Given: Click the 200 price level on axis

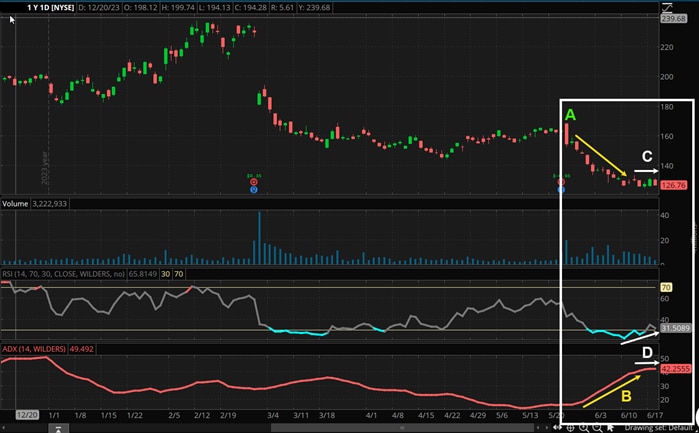Looking at the screenshot, I should point(667,77).
